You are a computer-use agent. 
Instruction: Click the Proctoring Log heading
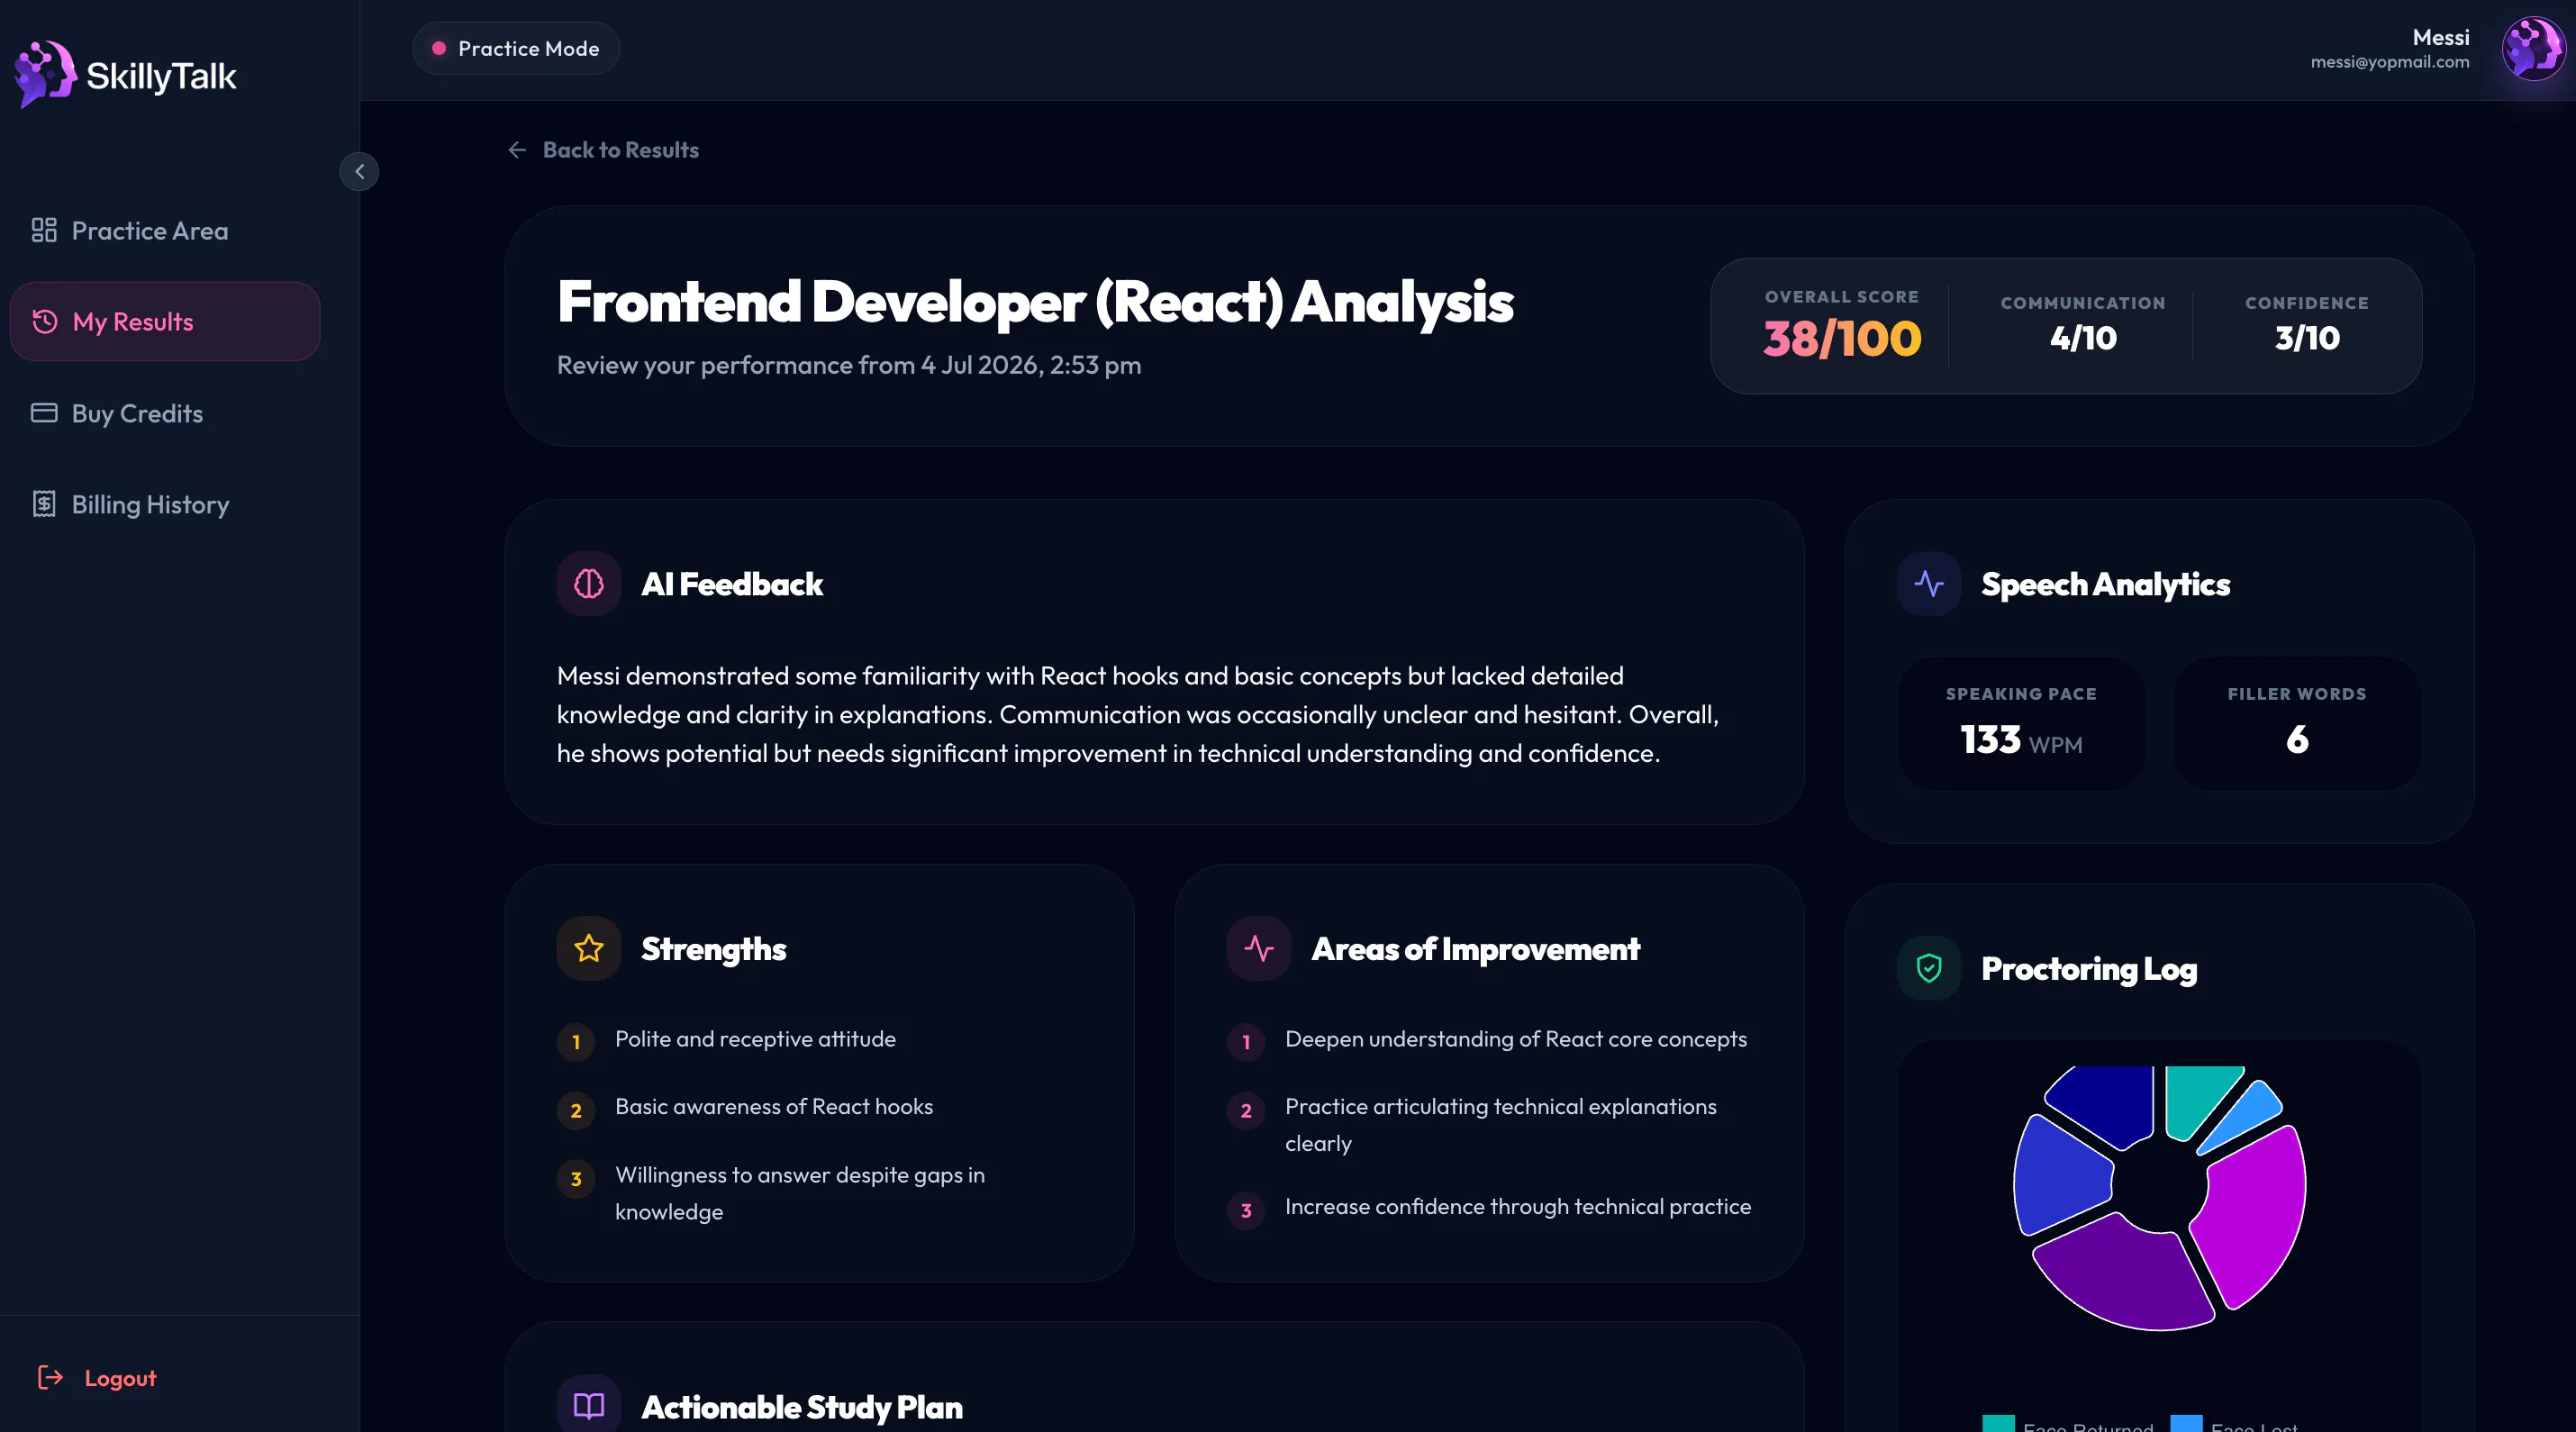(x=2089, y=969)
